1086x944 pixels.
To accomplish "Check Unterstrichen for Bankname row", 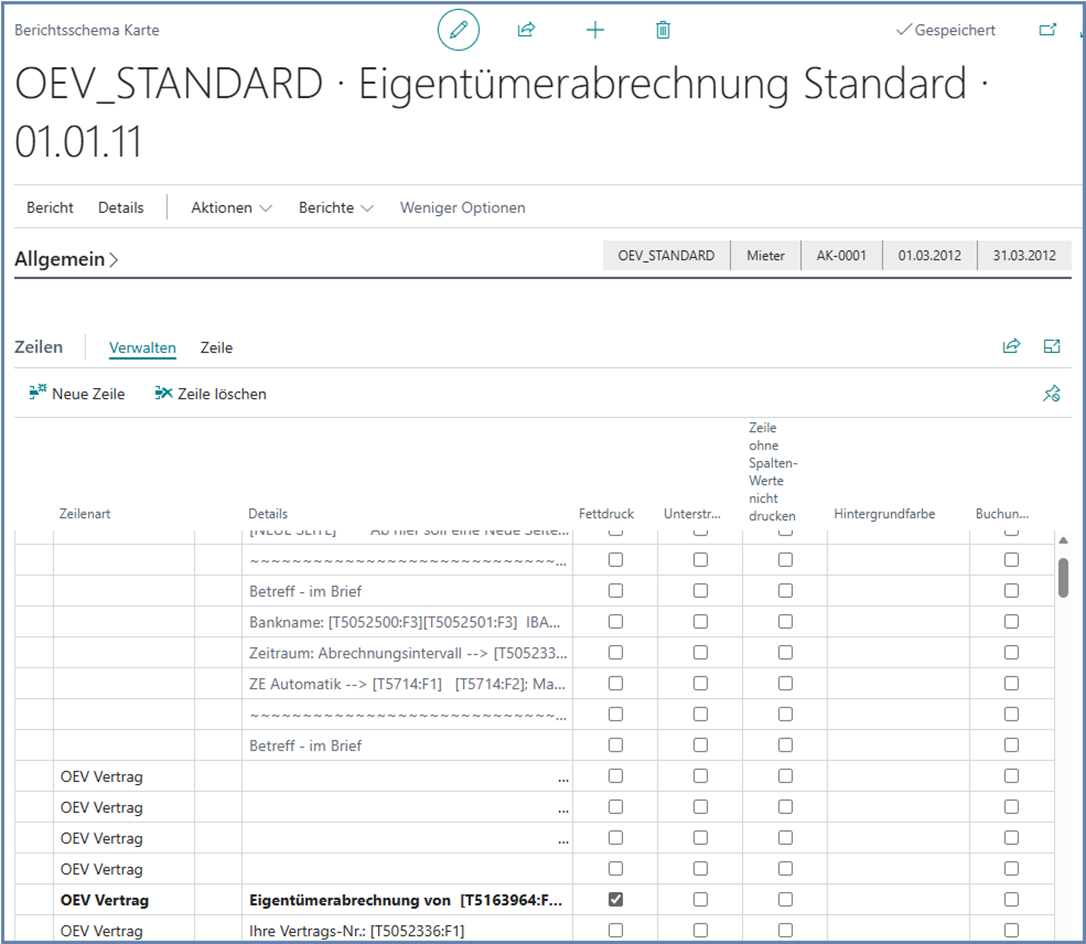I will [x=700, y=622].
